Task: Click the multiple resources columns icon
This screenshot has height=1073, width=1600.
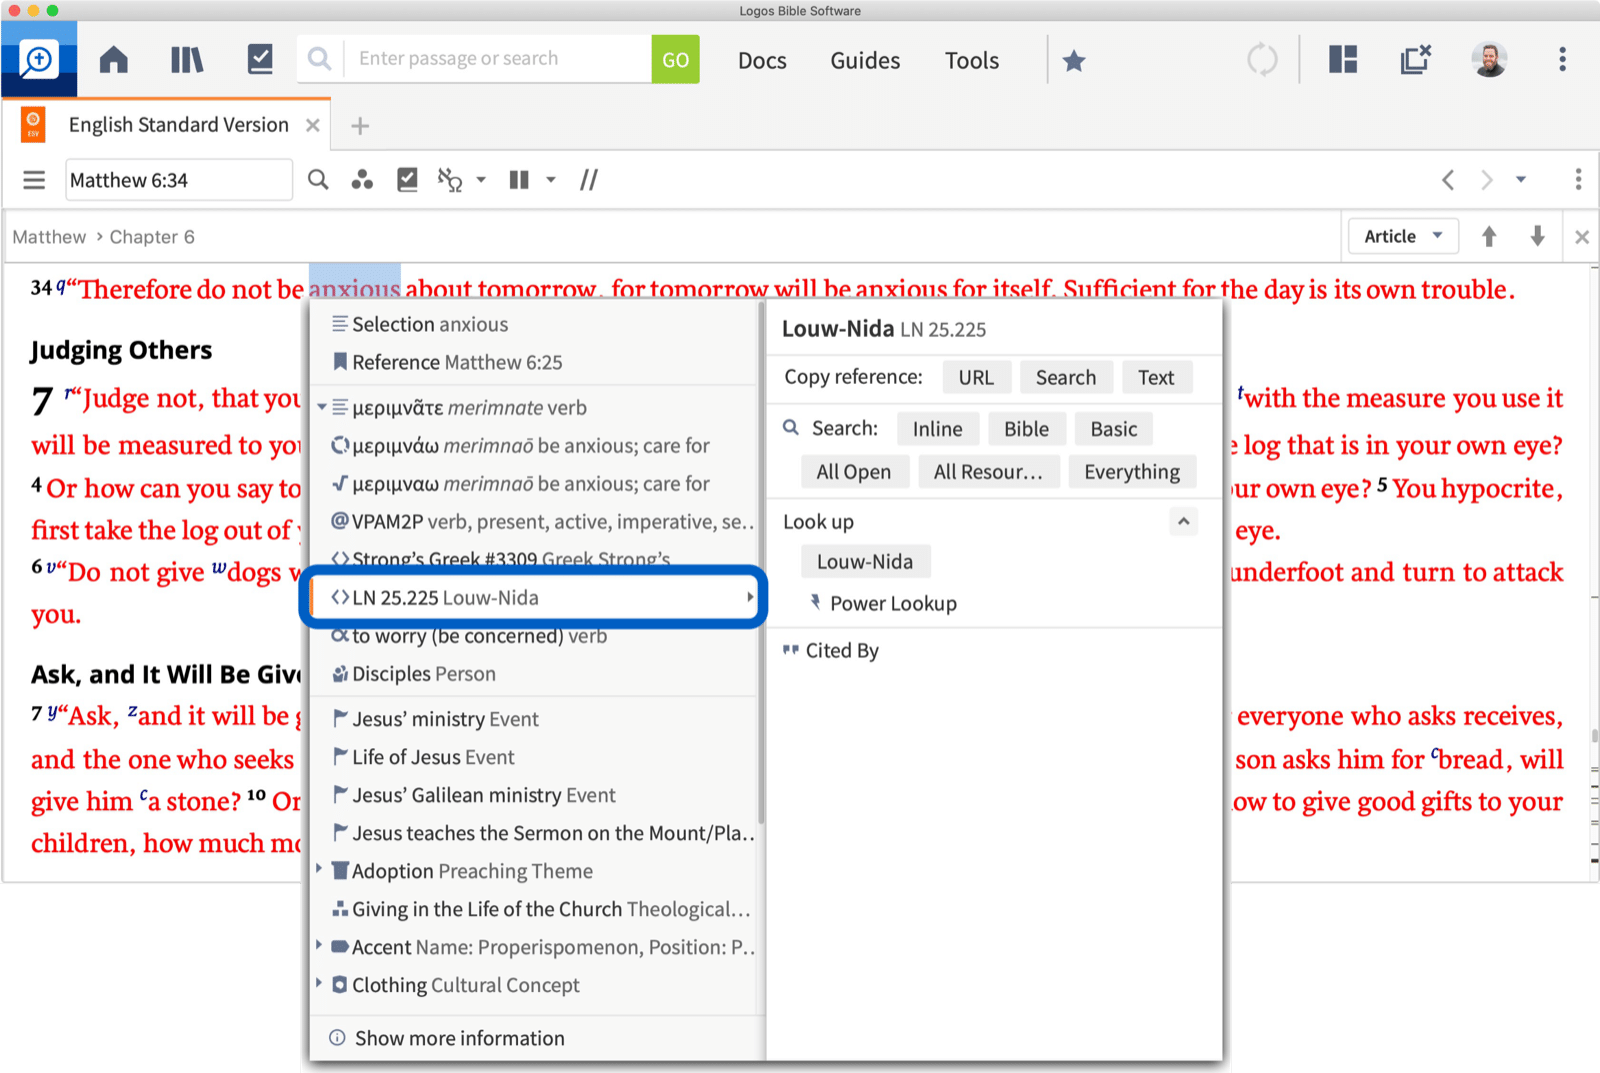Action: [x=519, y=180]
